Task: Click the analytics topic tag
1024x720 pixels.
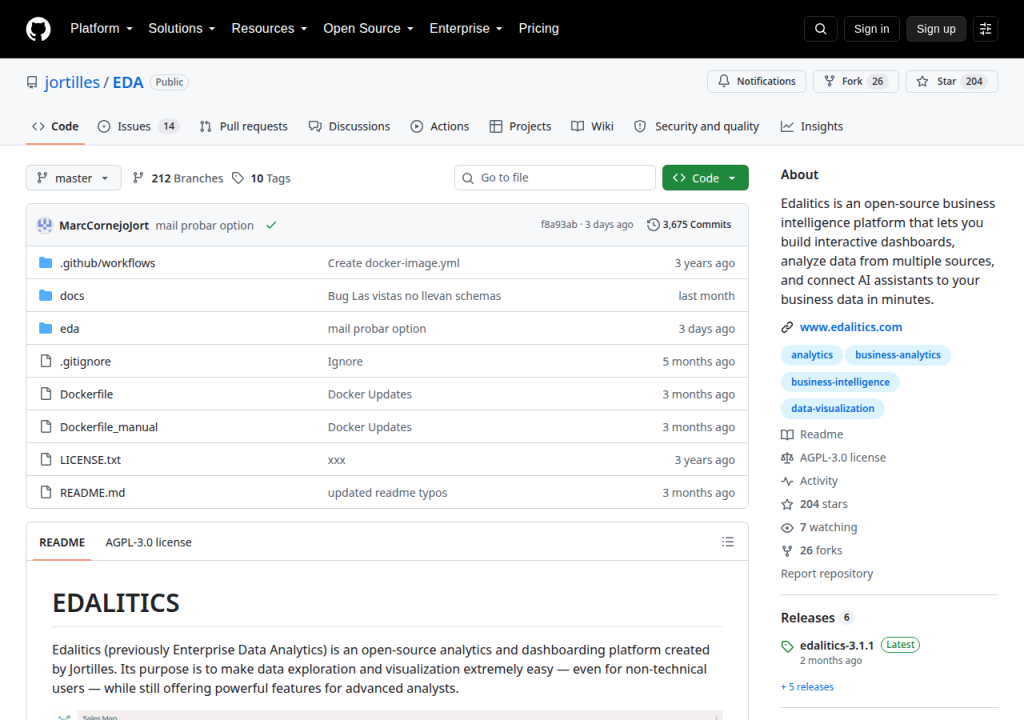Action: click(812, 355)
